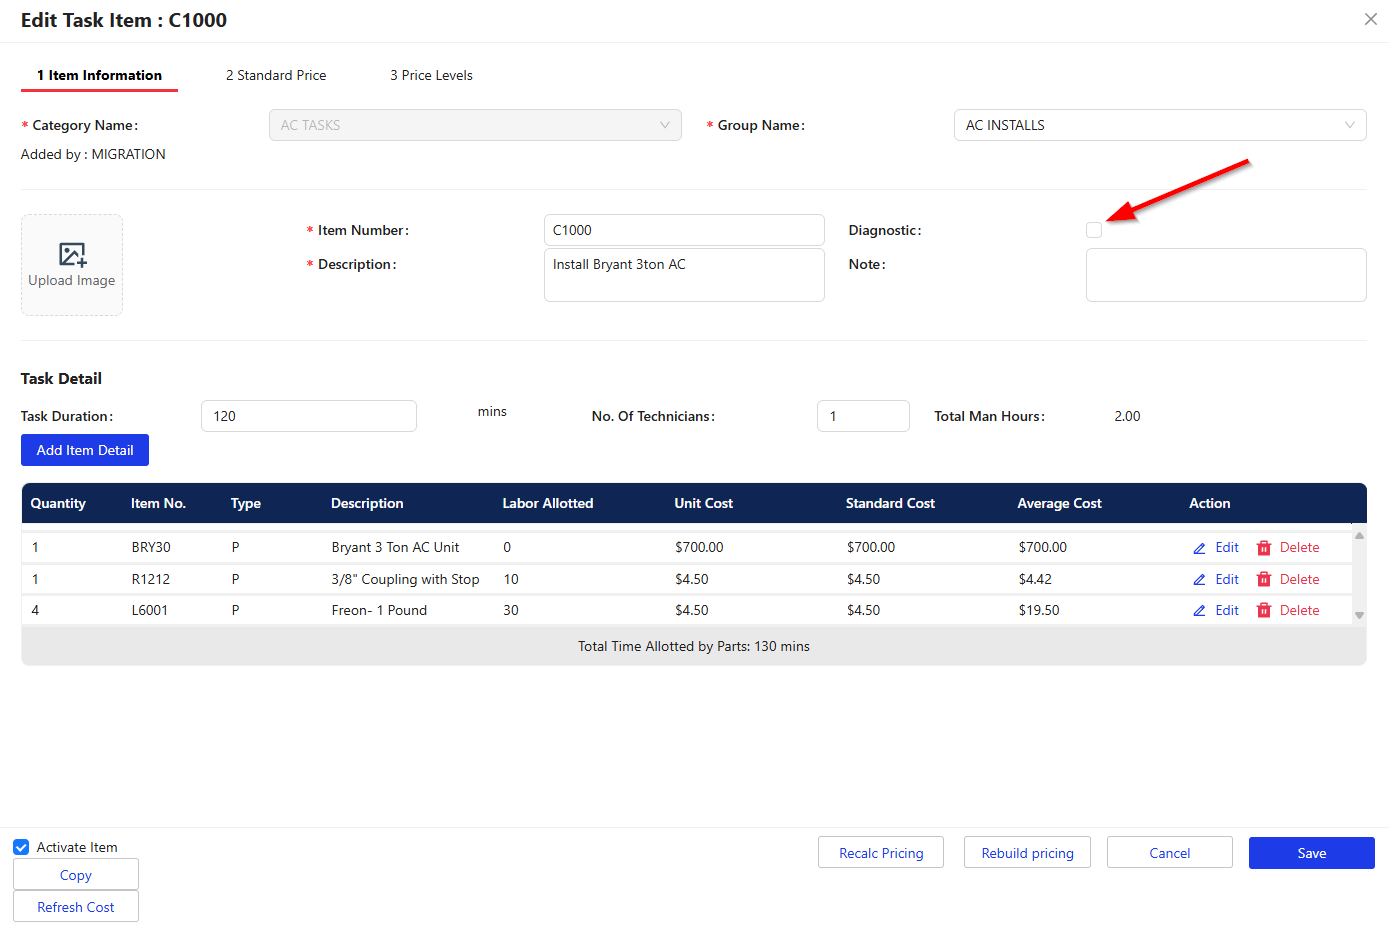Click the Standard Cost column header
The height and width of the screenshot is (935, 1389).
tap(890, 503)
